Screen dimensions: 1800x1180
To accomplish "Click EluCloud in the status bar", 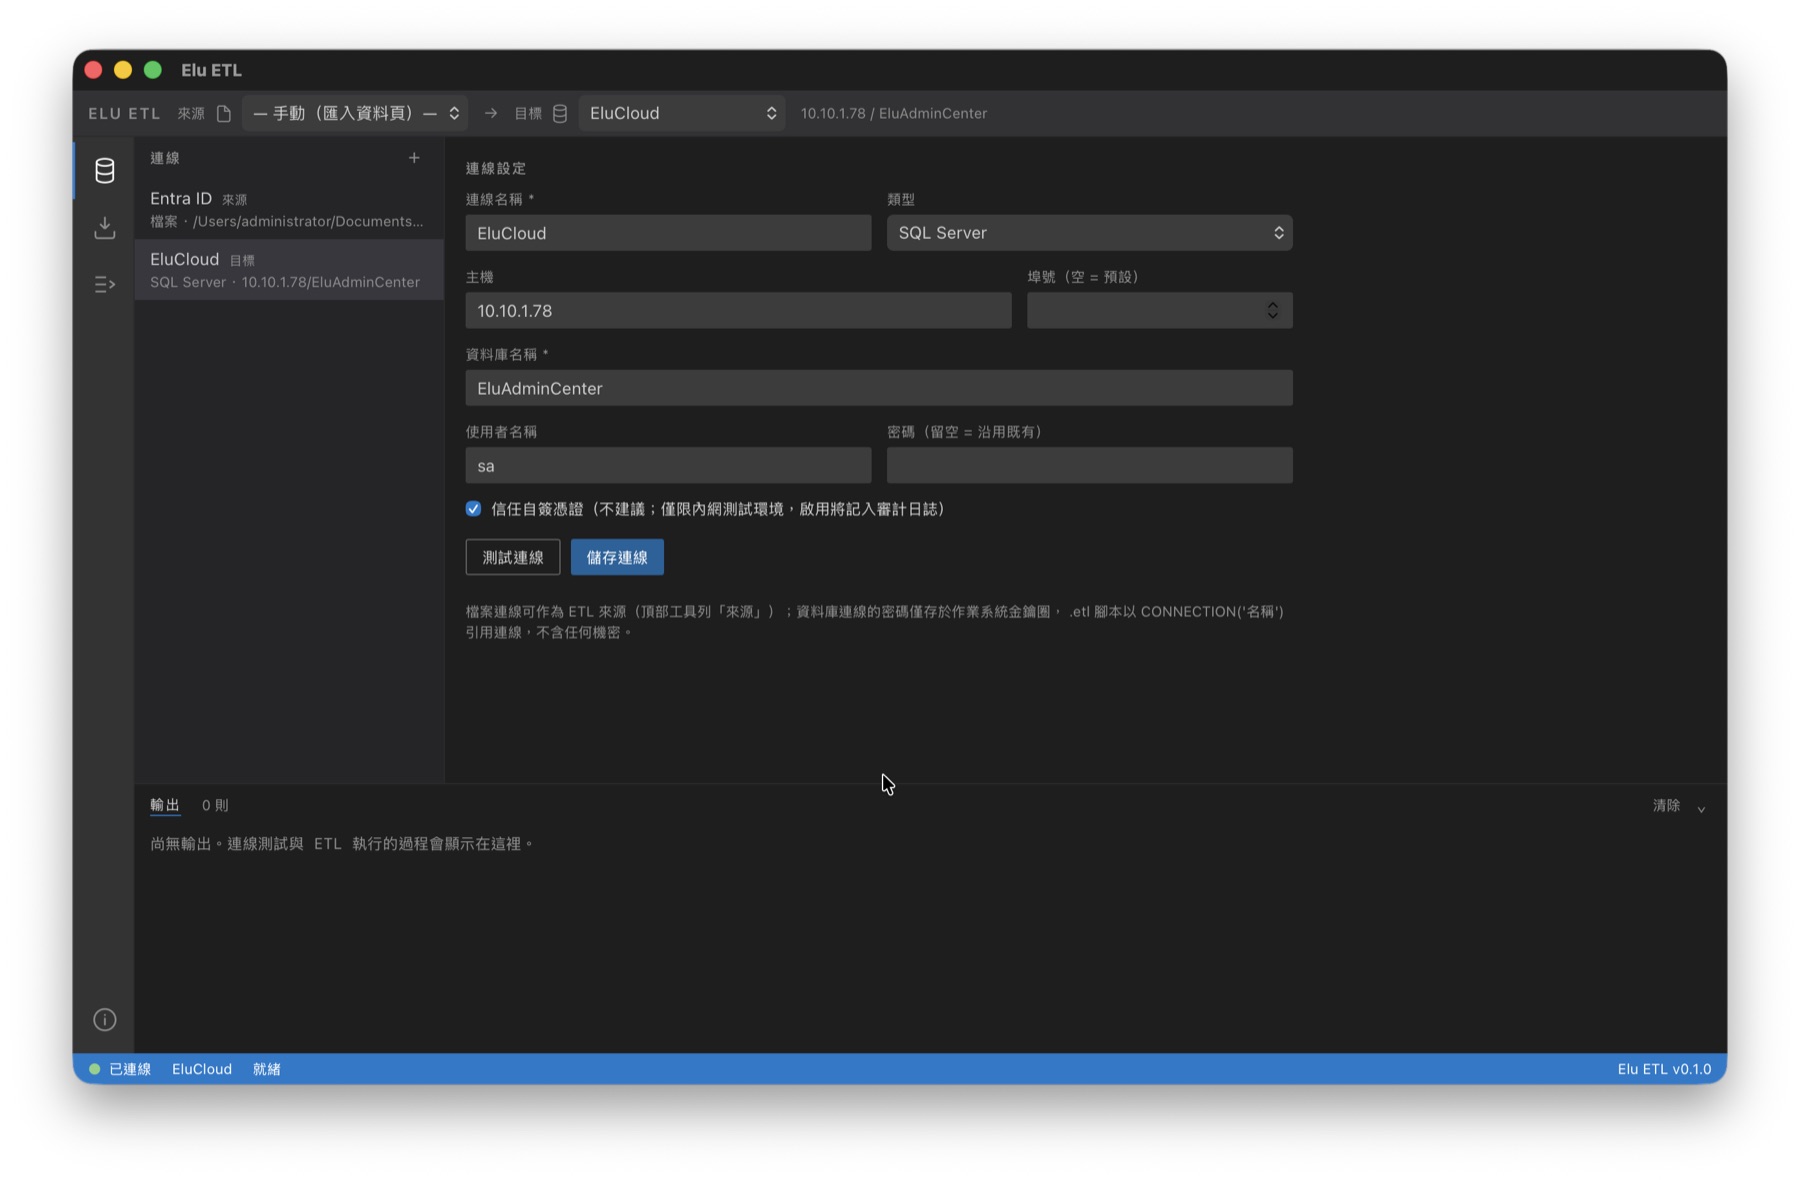I will point(202,1069).
